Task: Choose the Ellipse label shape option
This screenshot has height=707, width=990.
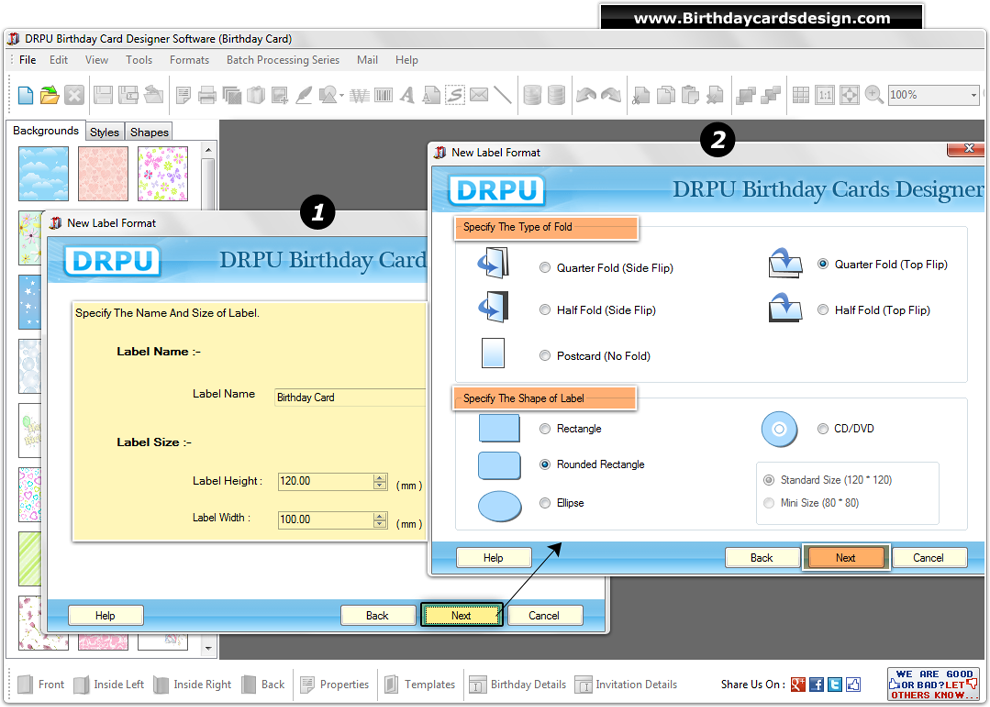Action: click(x=545, y=503)
